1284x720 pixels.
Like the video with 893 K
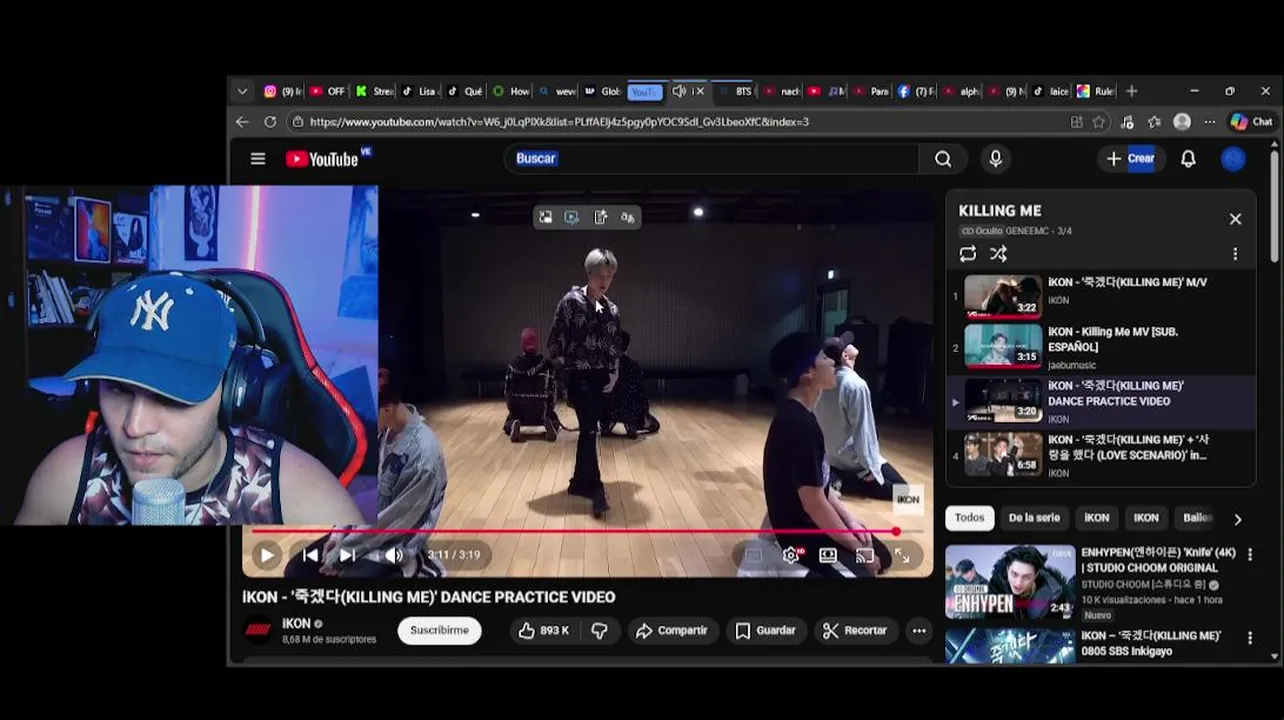(543, 631)
